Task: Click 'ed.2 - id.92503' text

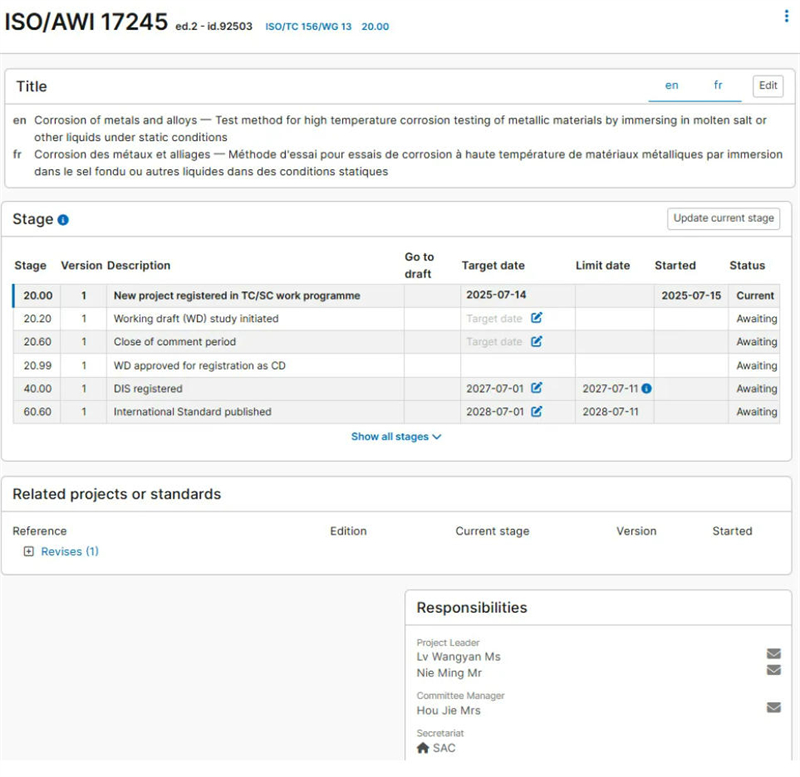Action: point(214,27)
